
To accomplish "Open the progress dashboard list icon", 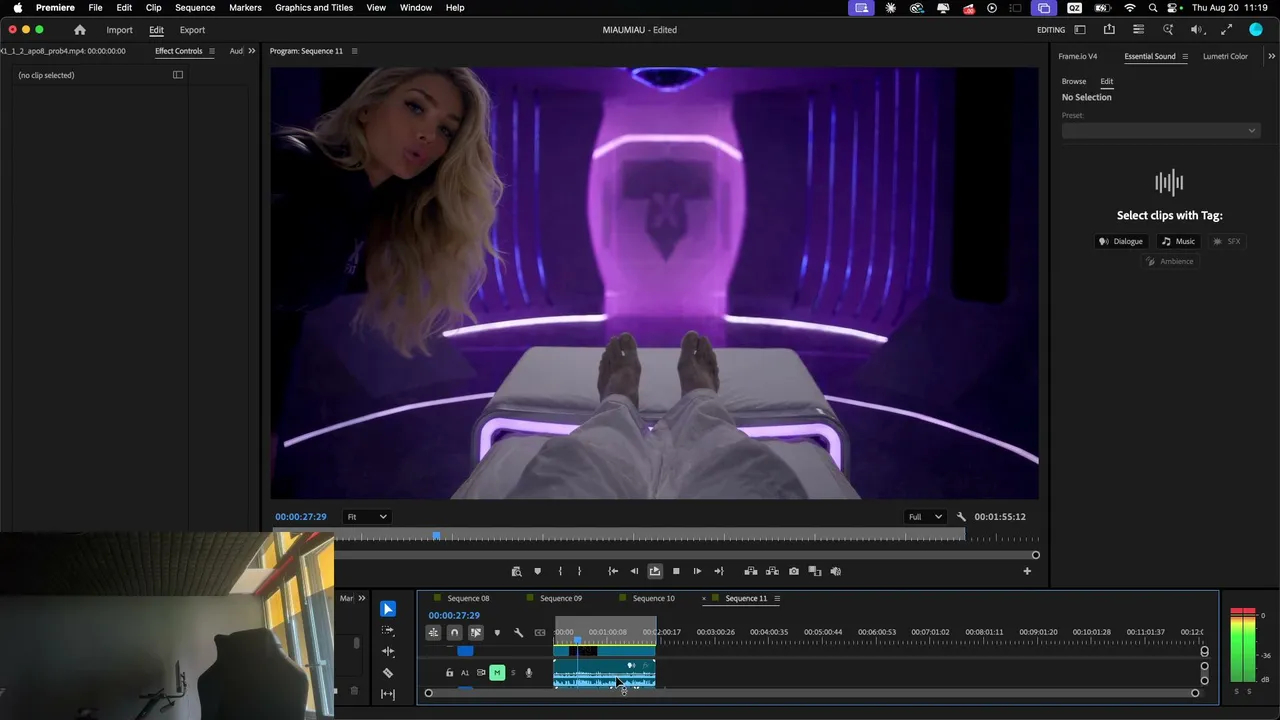I will pos(1138,30).
